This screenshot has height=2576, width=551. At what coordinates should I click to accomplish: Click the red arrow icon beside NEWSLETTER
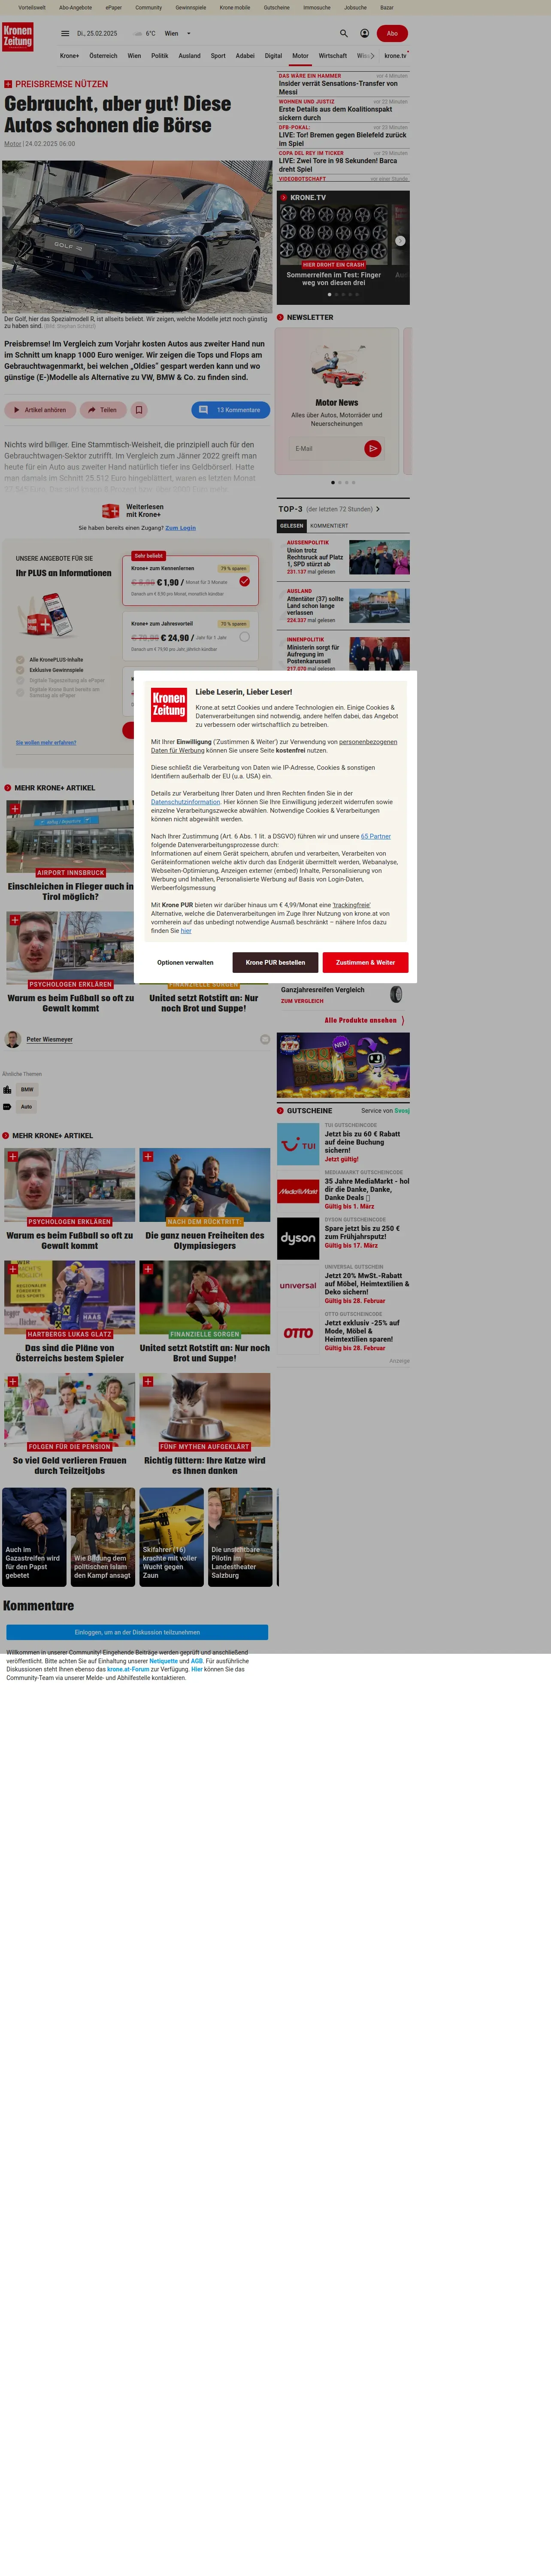coord(280,317)
